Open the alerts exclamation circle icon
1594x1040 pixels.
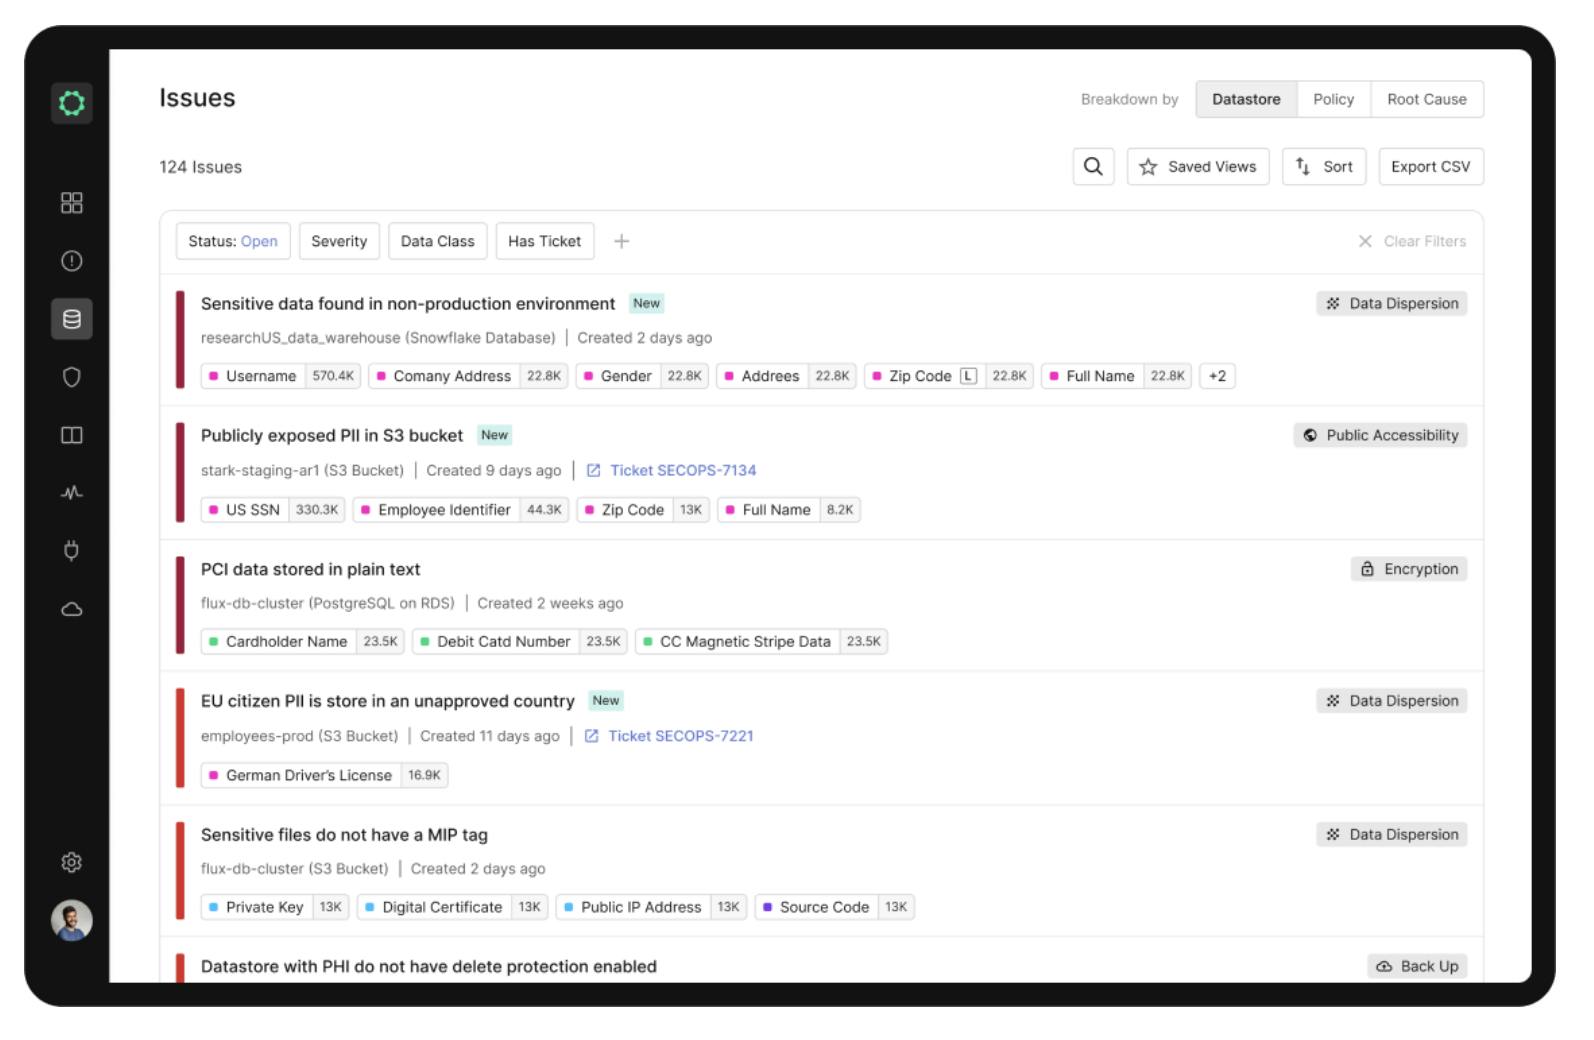[x=72, y=261]
